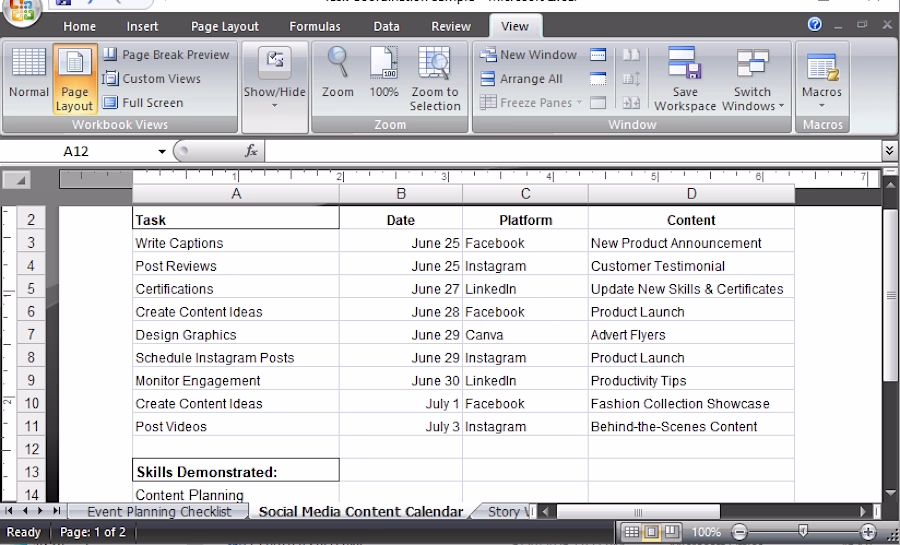The width and height of the screenshot is (900, 545).
Task: Jump to first sheet tab arrow
Action: [x=9, y=511]
